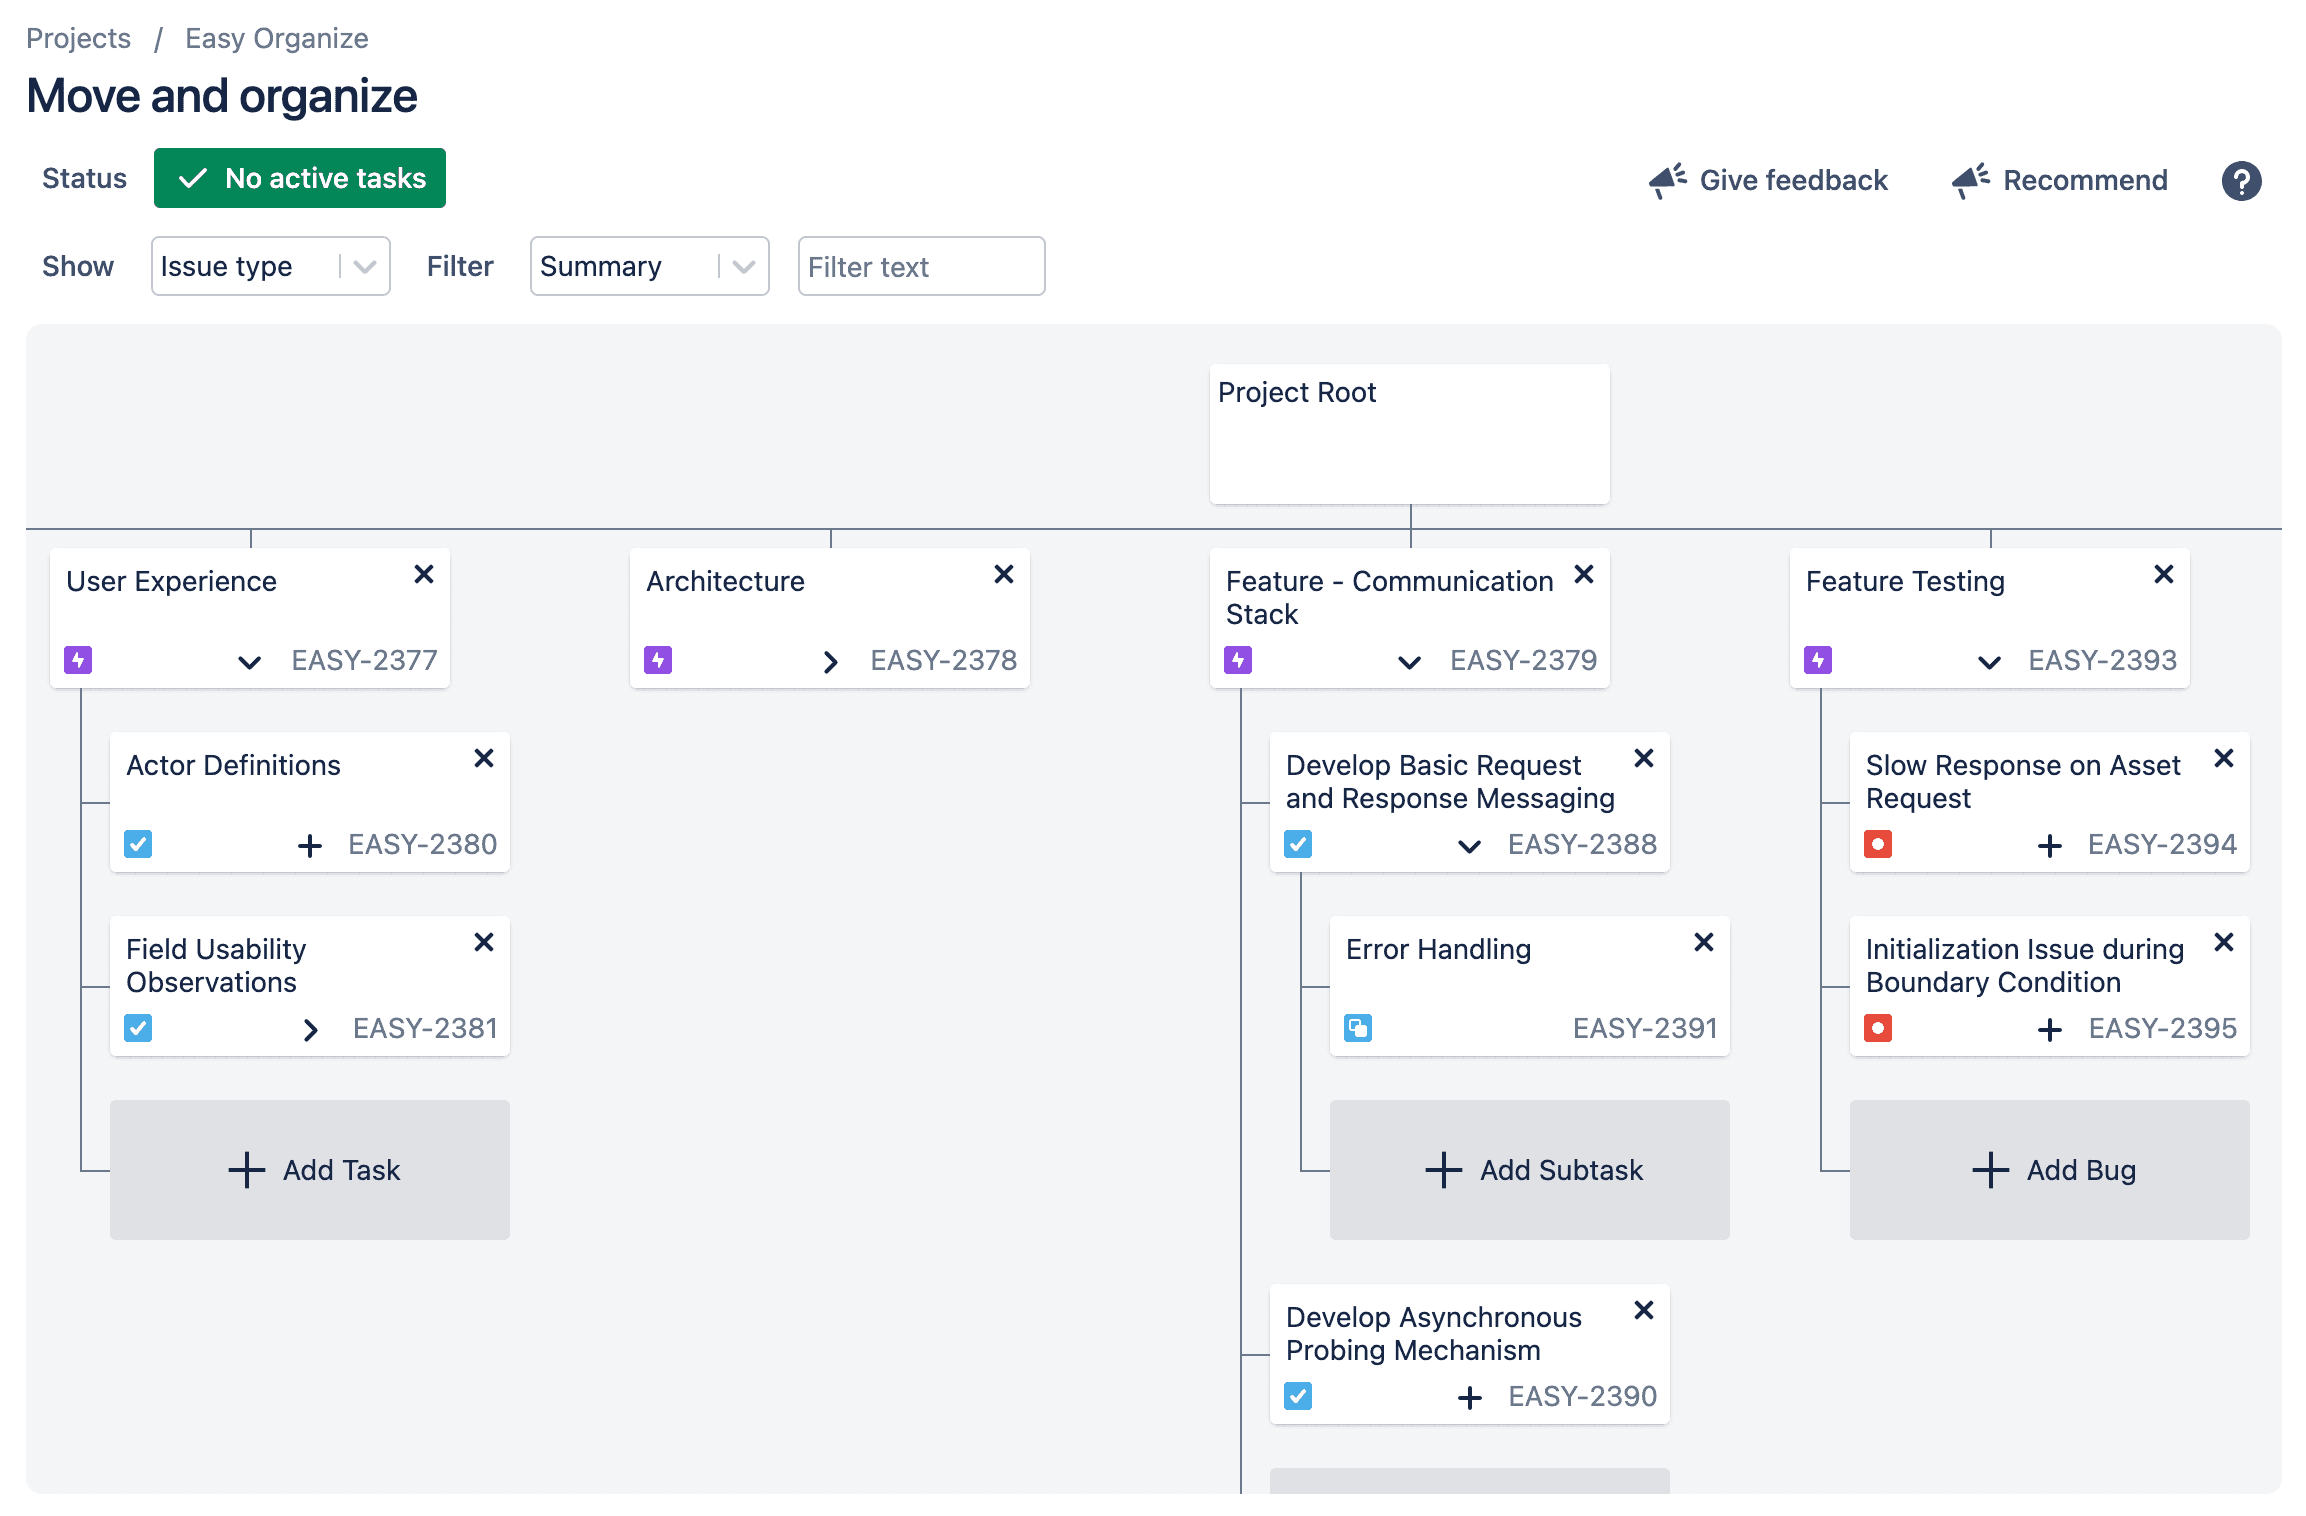Remove the Actor Definitions card
Viewport: 2306px width, 1516px height.
484,758
